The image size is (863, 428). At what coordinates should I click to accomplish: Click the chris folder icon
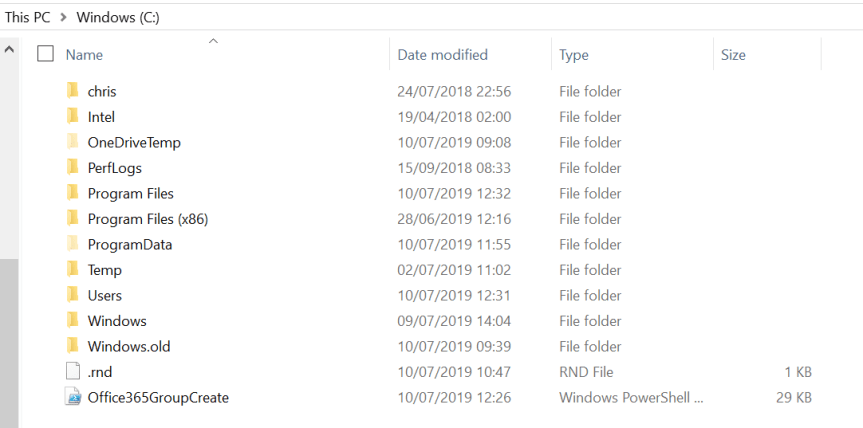pos(72,91)
